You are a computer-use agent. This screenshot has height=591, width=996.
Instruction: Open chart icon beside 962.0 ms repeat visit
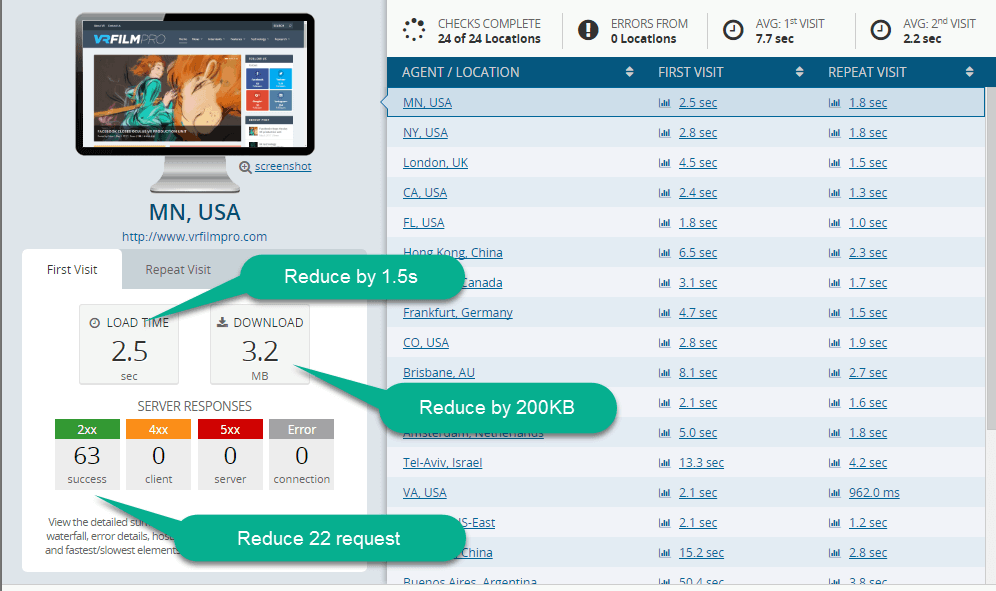(835, 492)
